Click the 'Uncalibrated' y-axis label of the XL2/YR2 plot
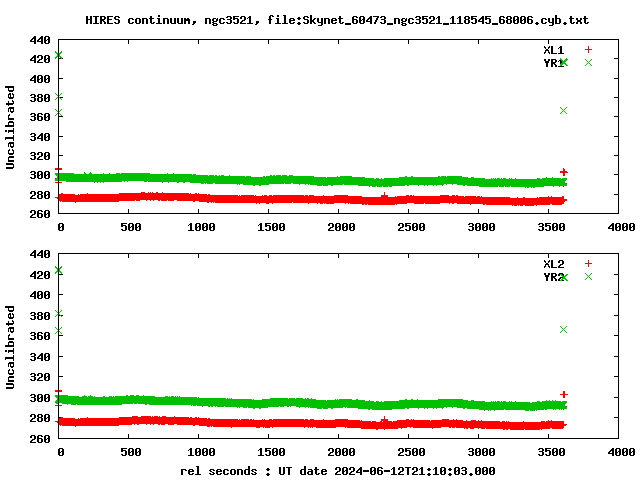Image resolution: width=640 pixels, height=480 pixels. (10, 347)
